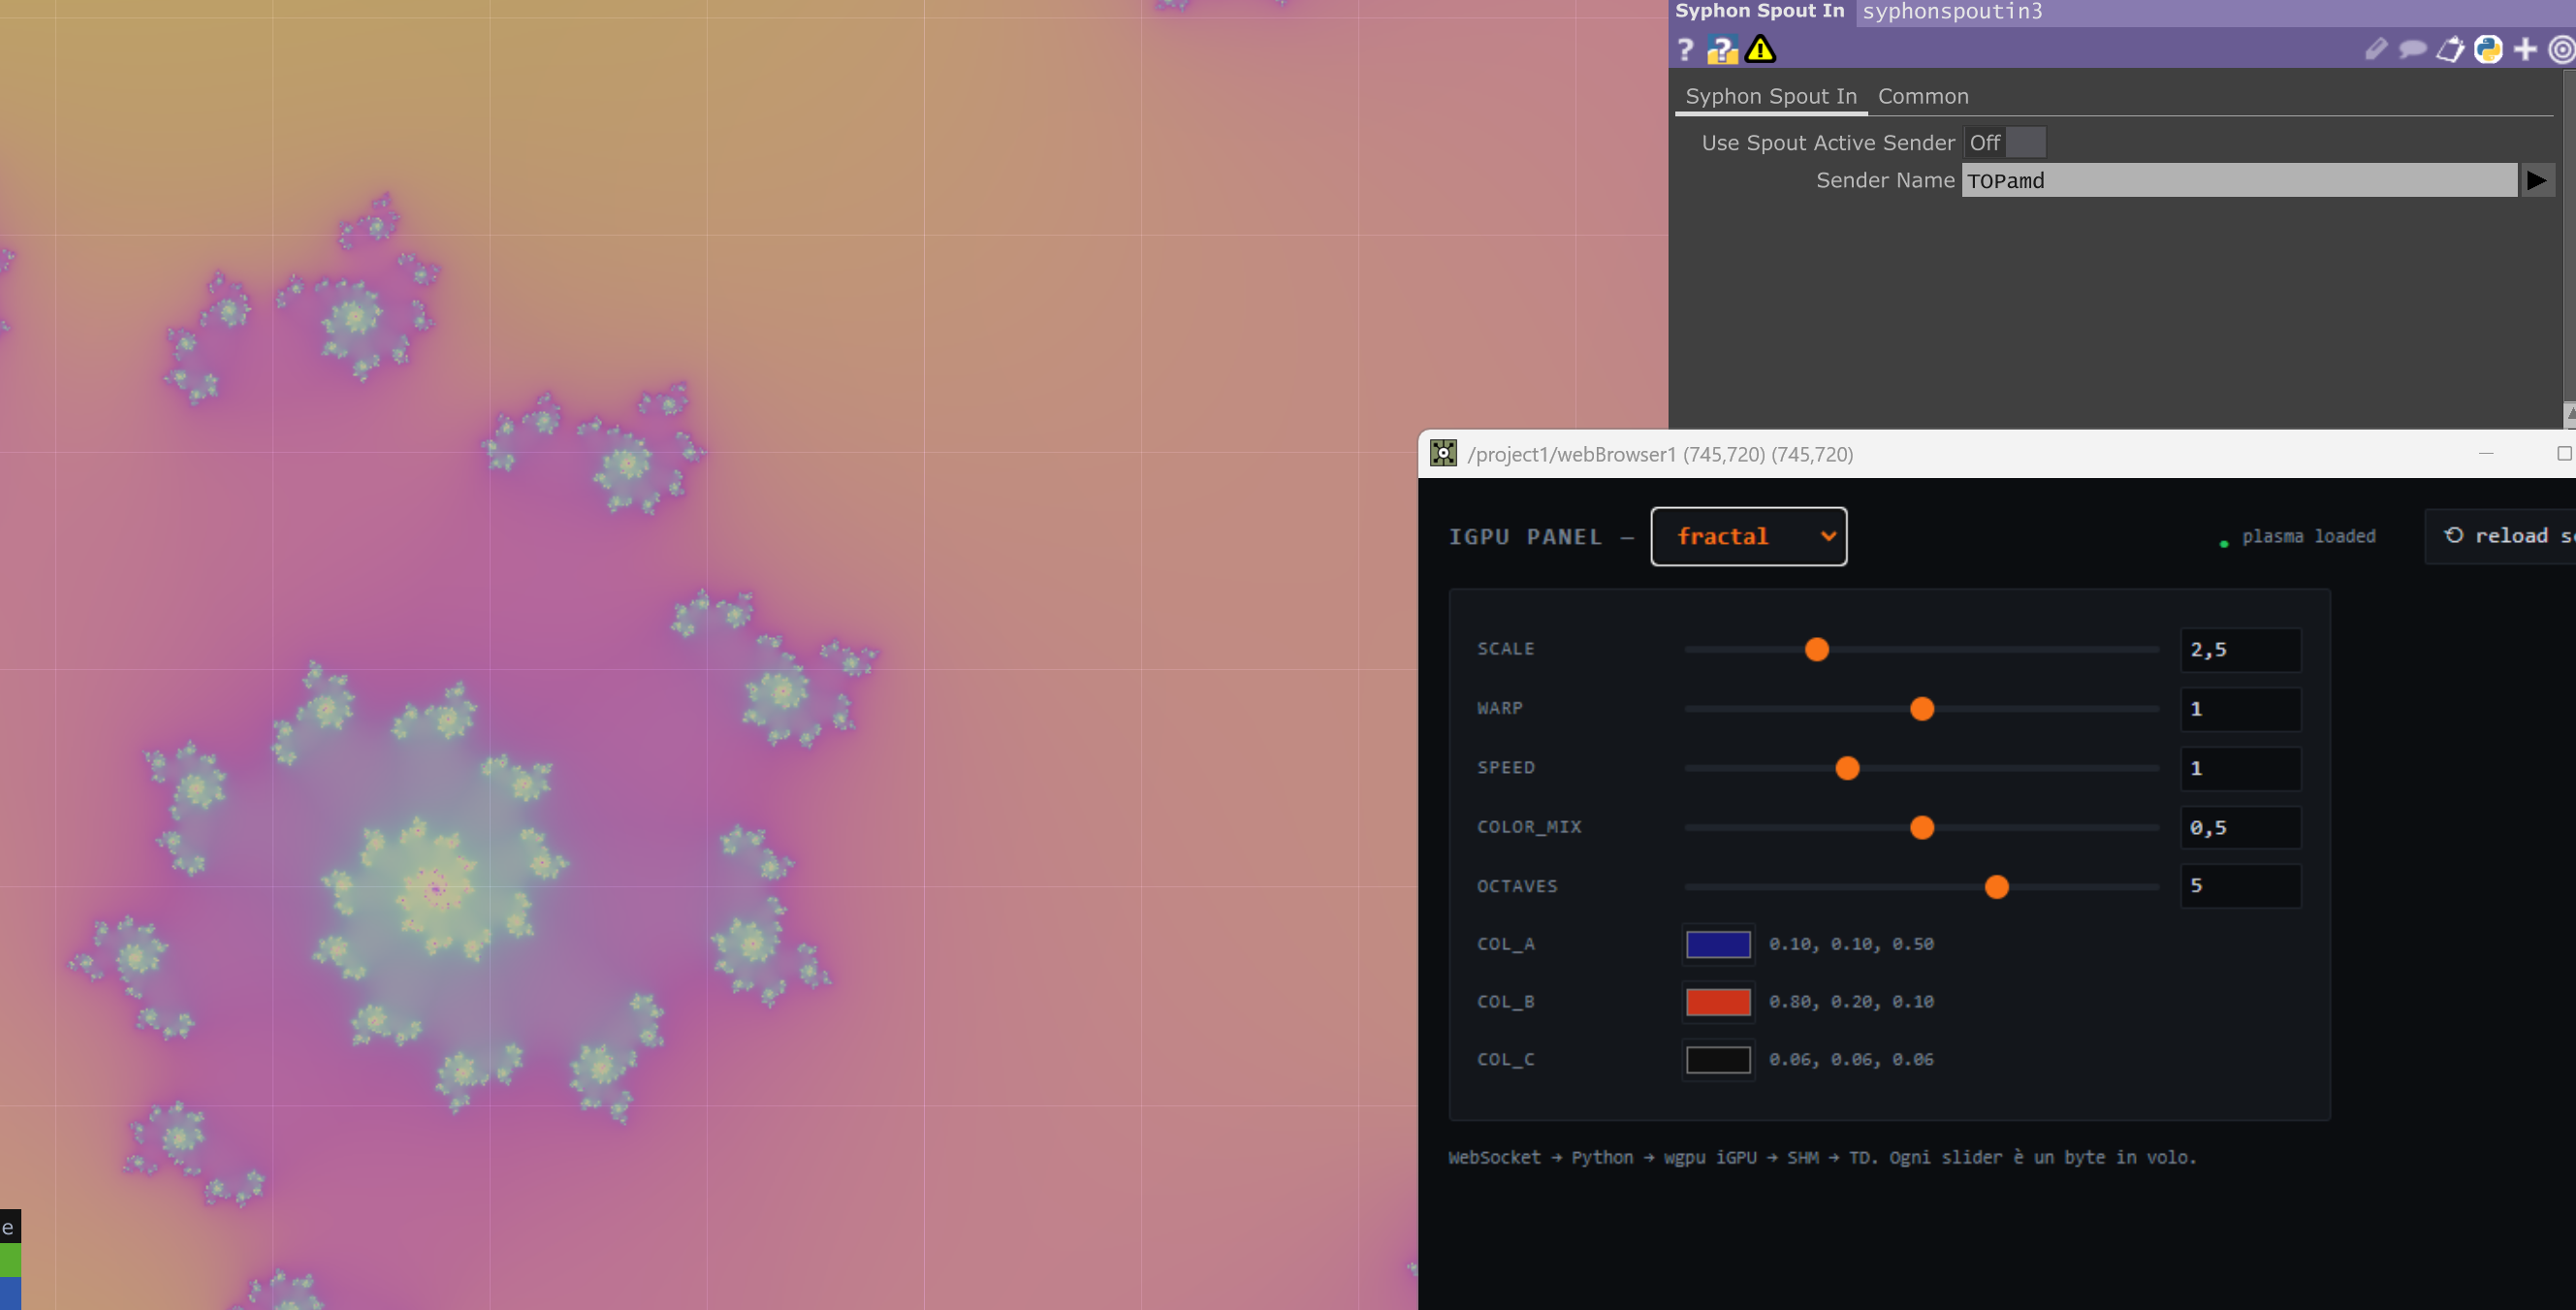This screenshot has width=2576, height=1310.
Task: Open the Sender Name arrow menu
Action: 2537,180
